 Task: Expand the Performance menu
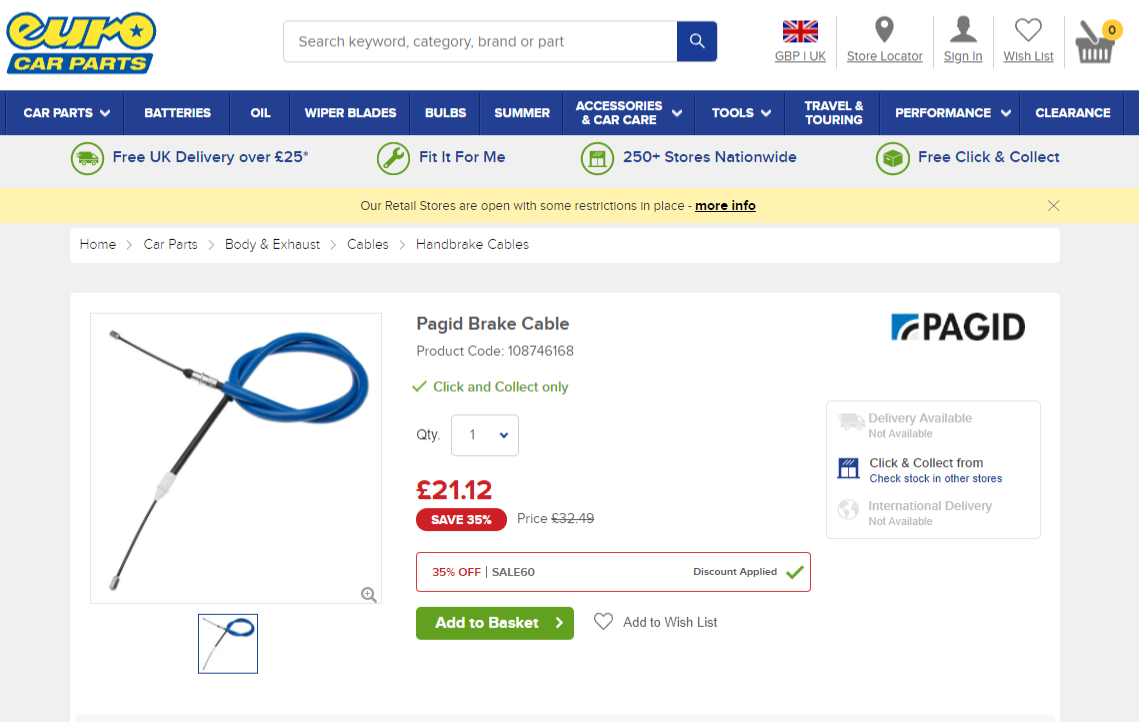click(x=952, y=113)
